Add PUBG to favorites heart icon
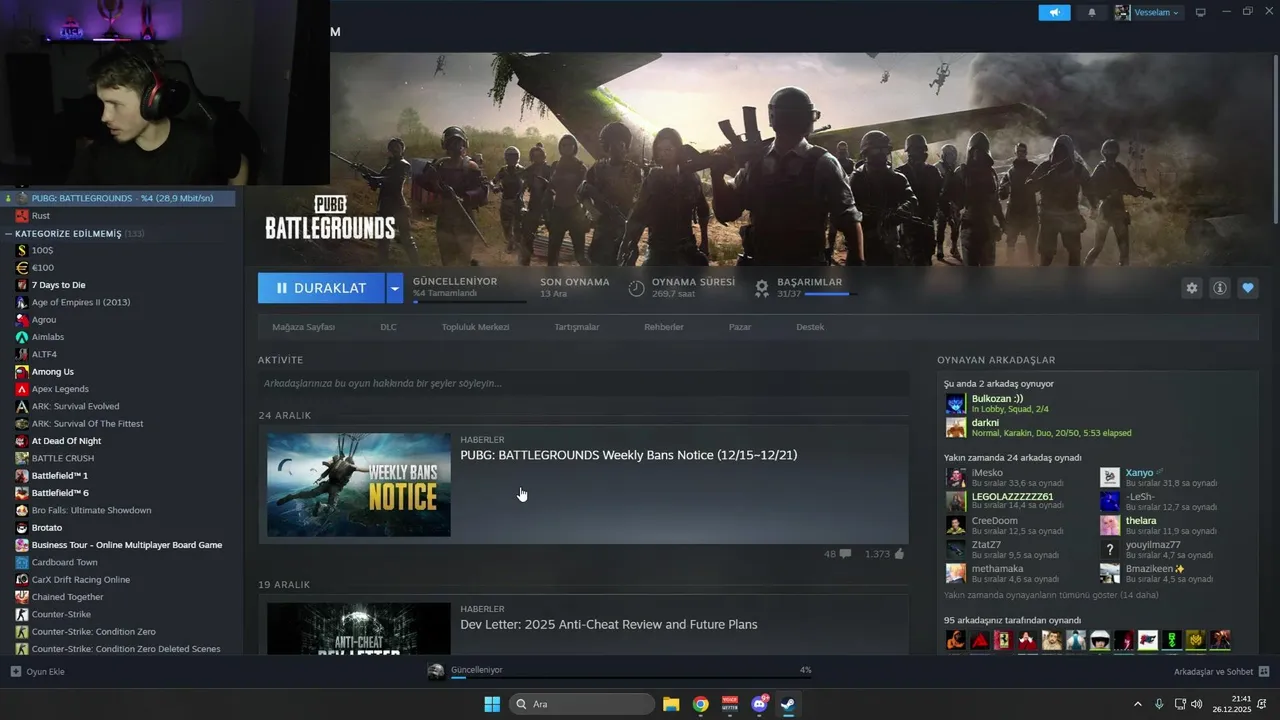Image resolution: width=1280 pixels, height=720 pixels. tap(1248, 288)
